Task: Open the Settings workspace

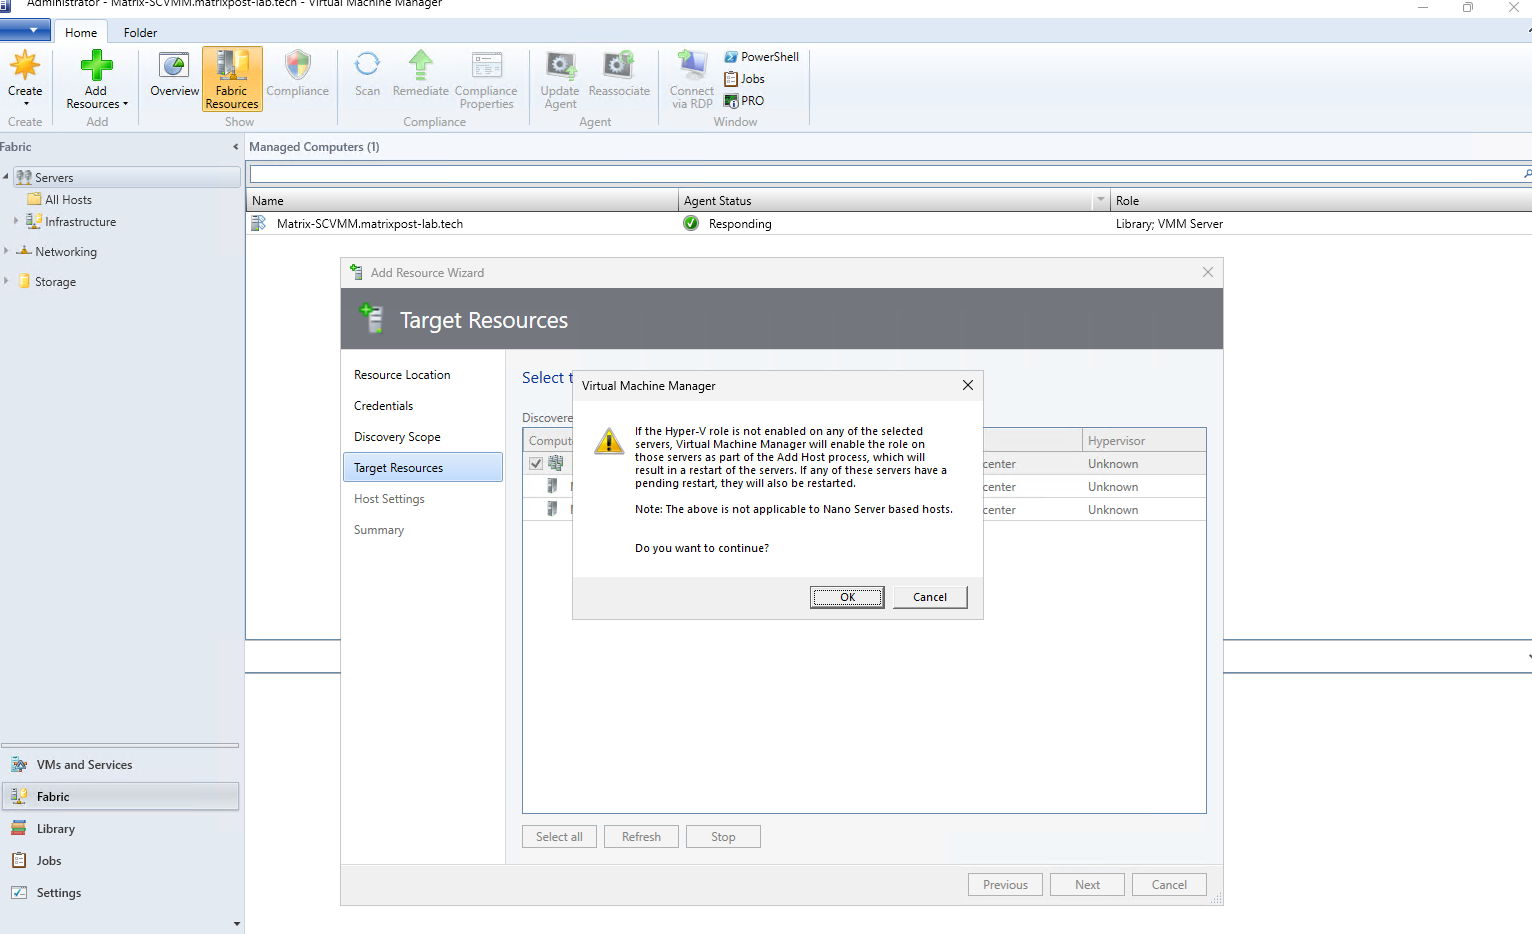Action: tap(120, 893)
